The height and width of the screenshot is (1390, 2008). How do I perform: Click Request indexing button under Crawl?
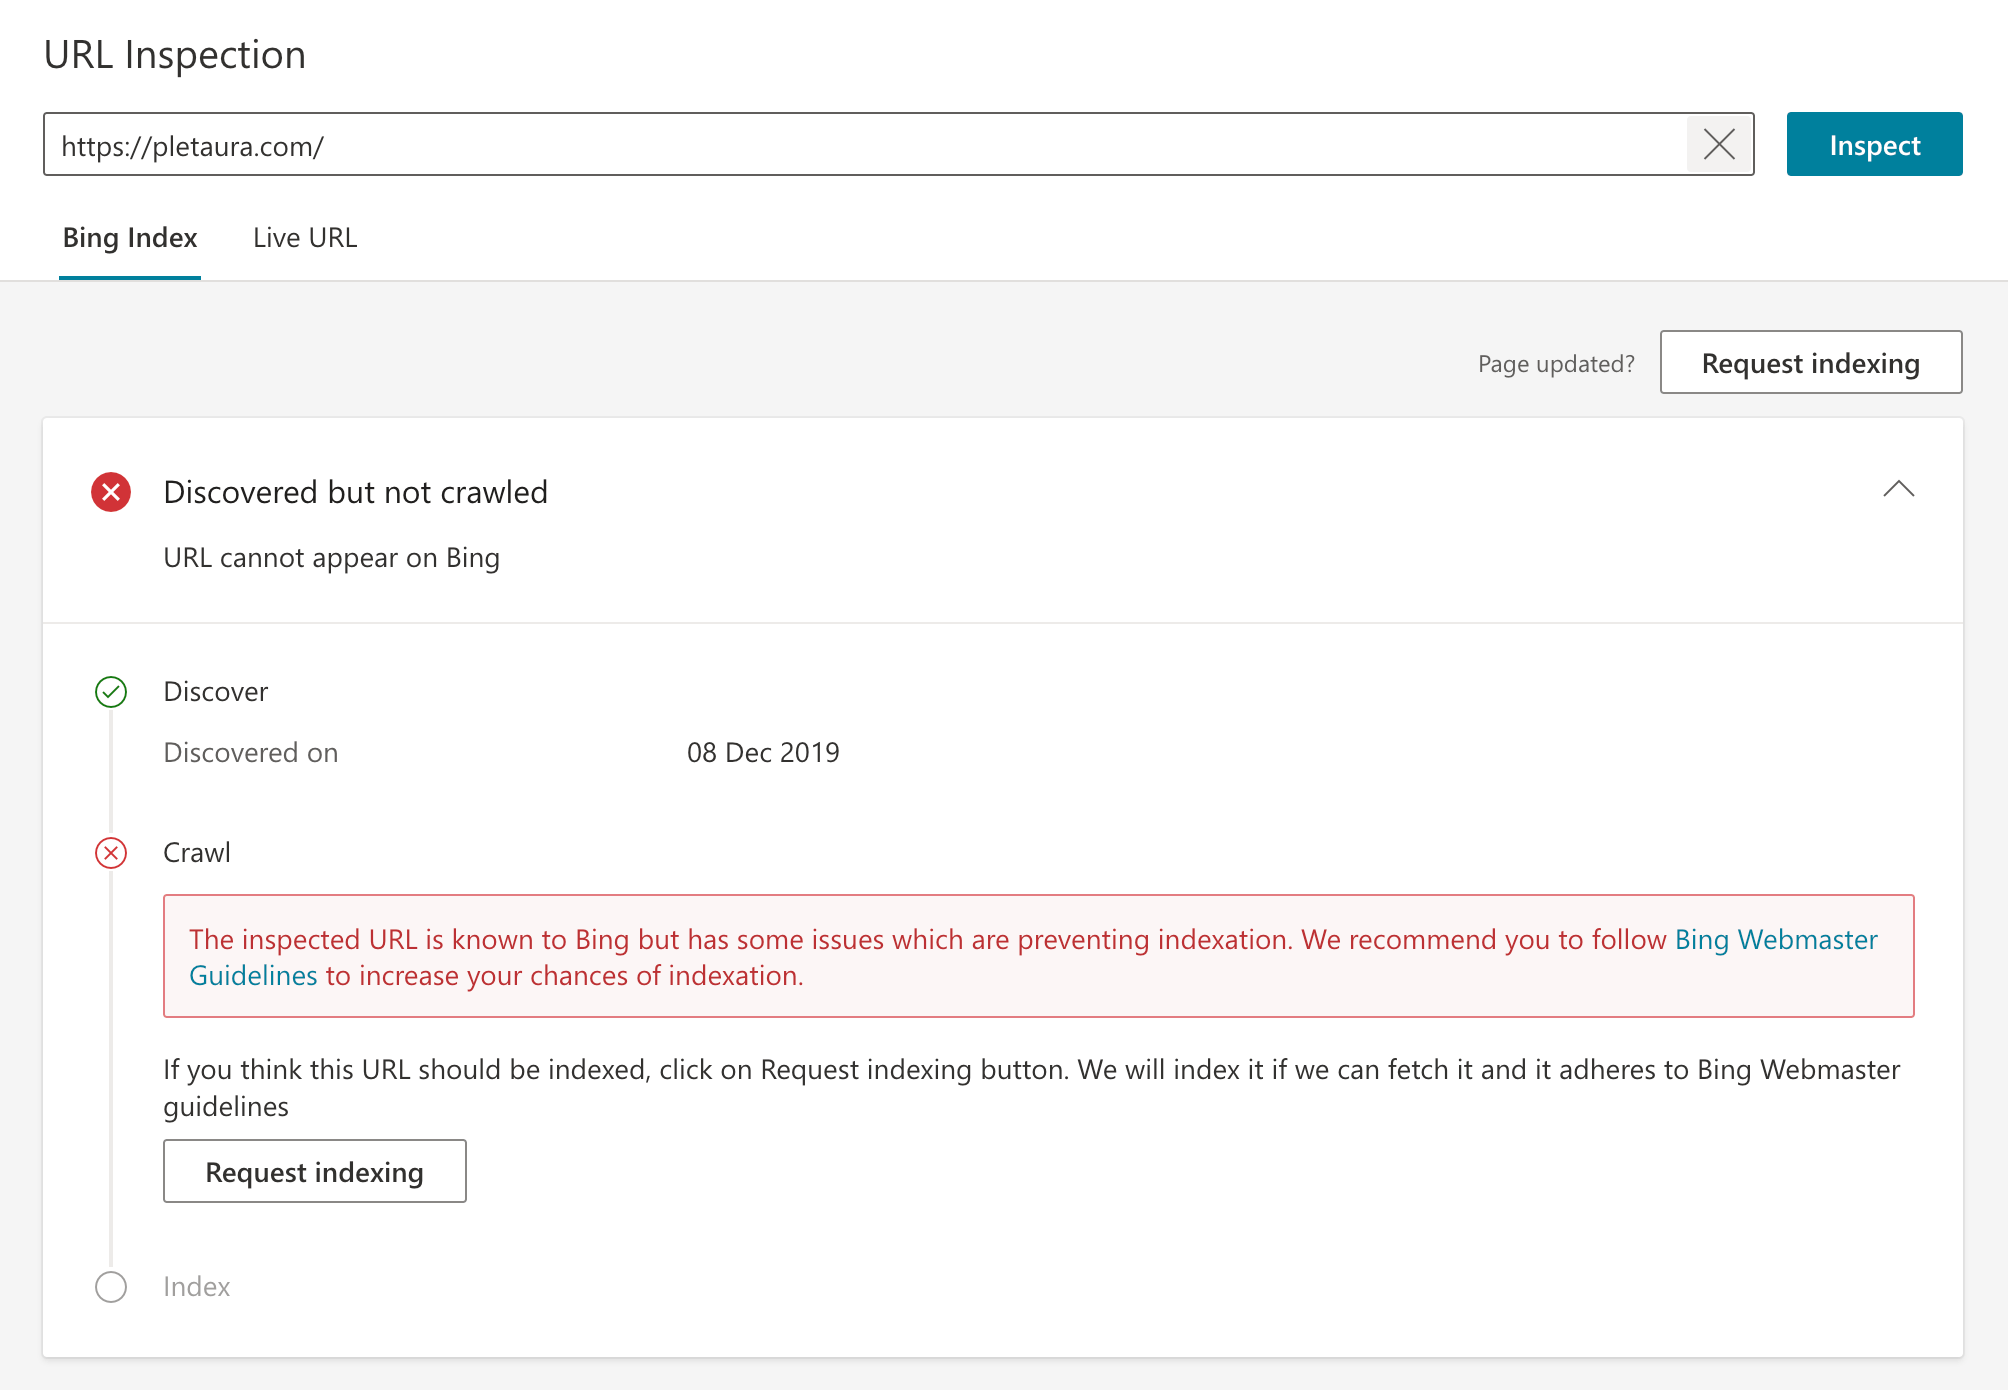tap(314, 1172)
